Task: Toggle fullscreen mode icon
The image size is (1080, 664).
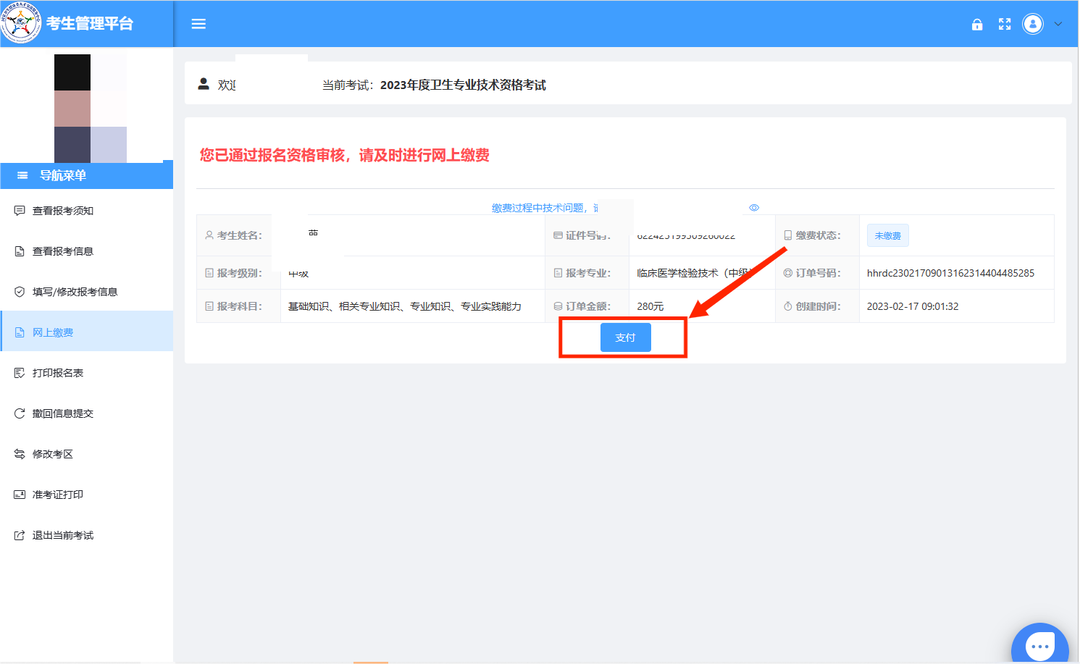Action: [1005, 24]
